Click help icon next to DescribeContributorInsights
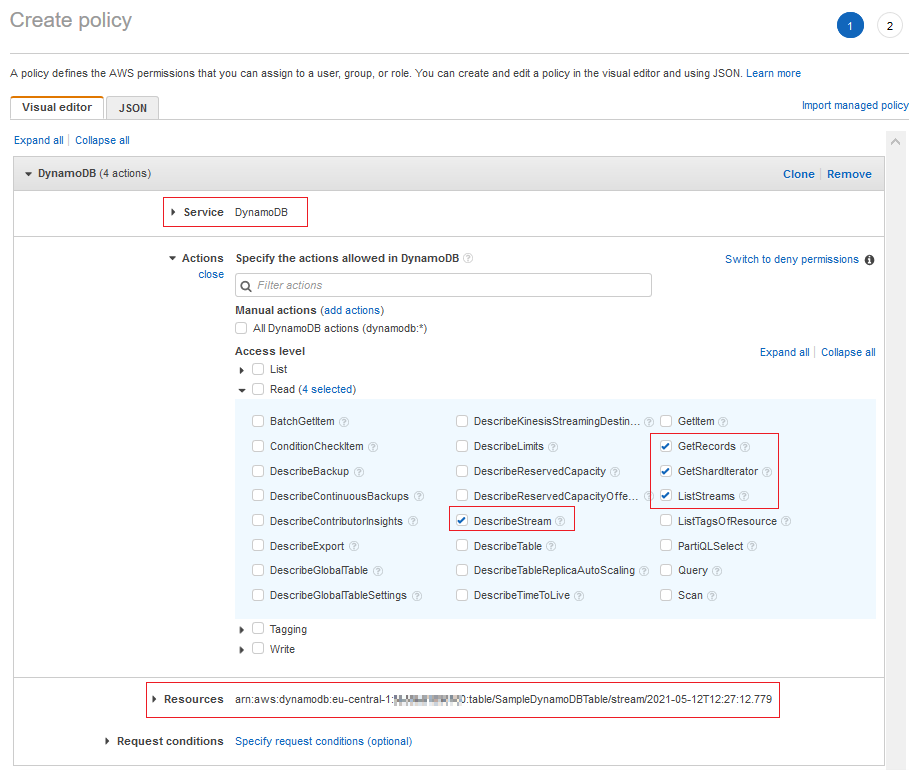 [413, 521]
